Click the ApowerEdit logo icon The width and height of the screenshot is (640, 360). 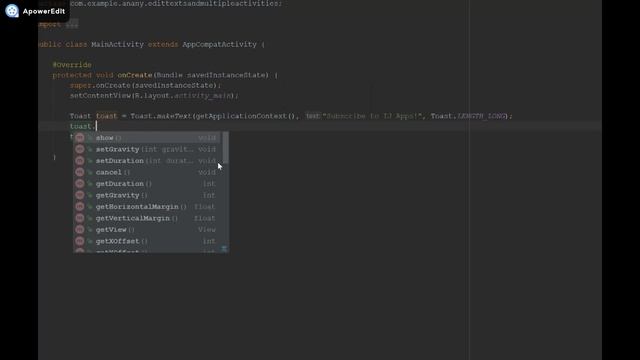click(x=12, y=11)
